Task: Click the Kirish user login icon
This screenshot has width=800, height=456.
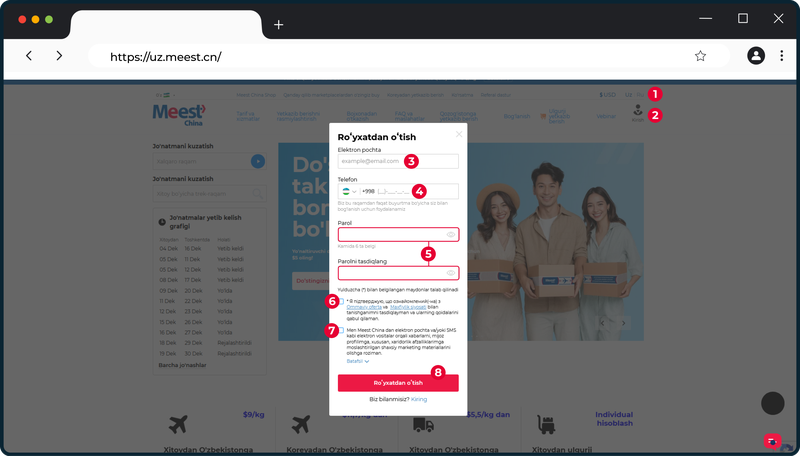Action: (x=638, y=113)
